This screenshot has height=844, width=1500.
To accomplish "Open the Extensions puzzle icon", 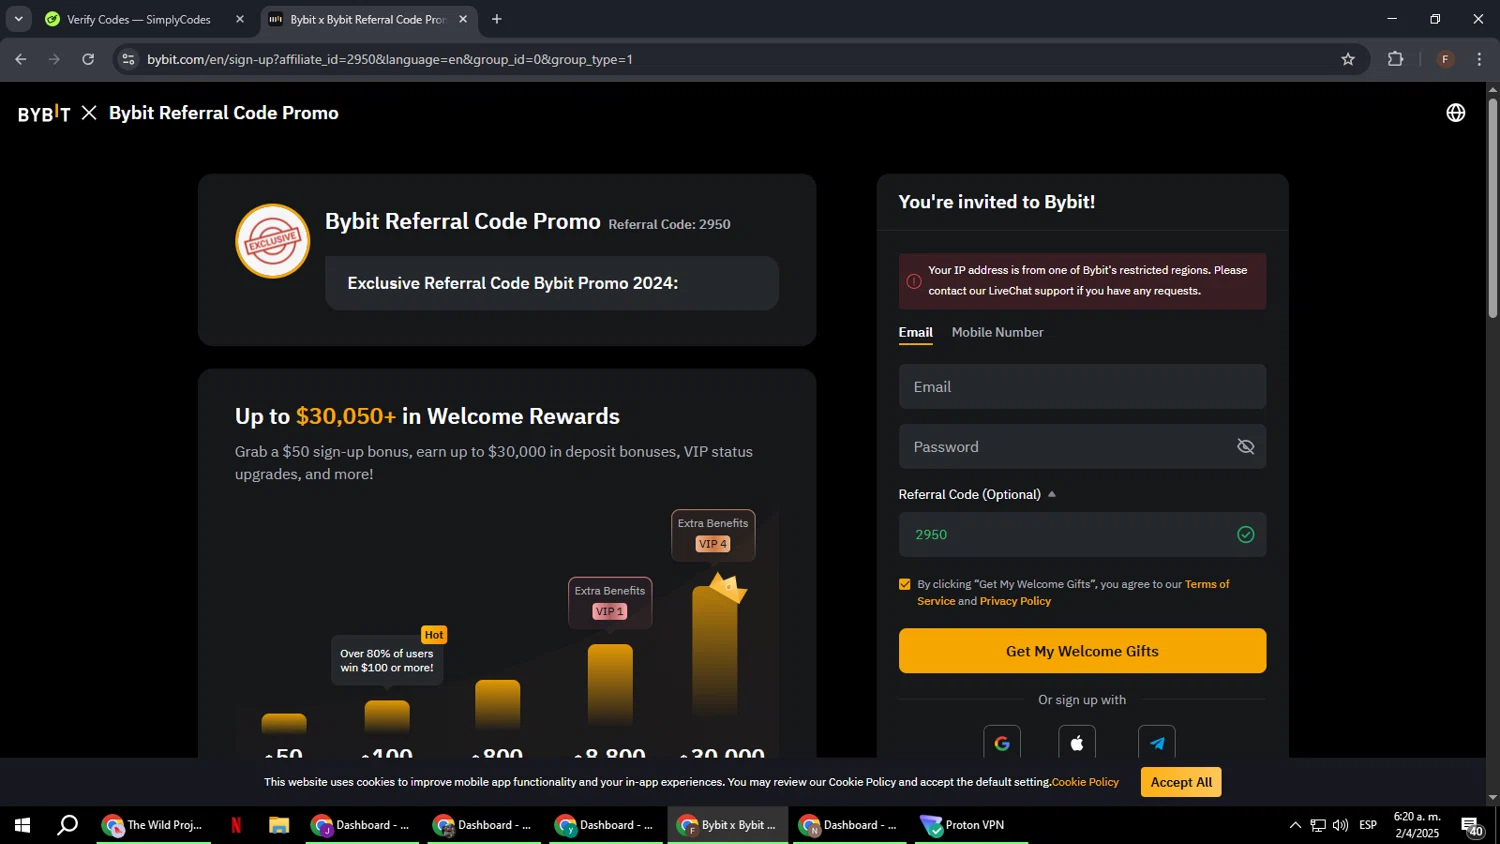I will [1396, 60].
